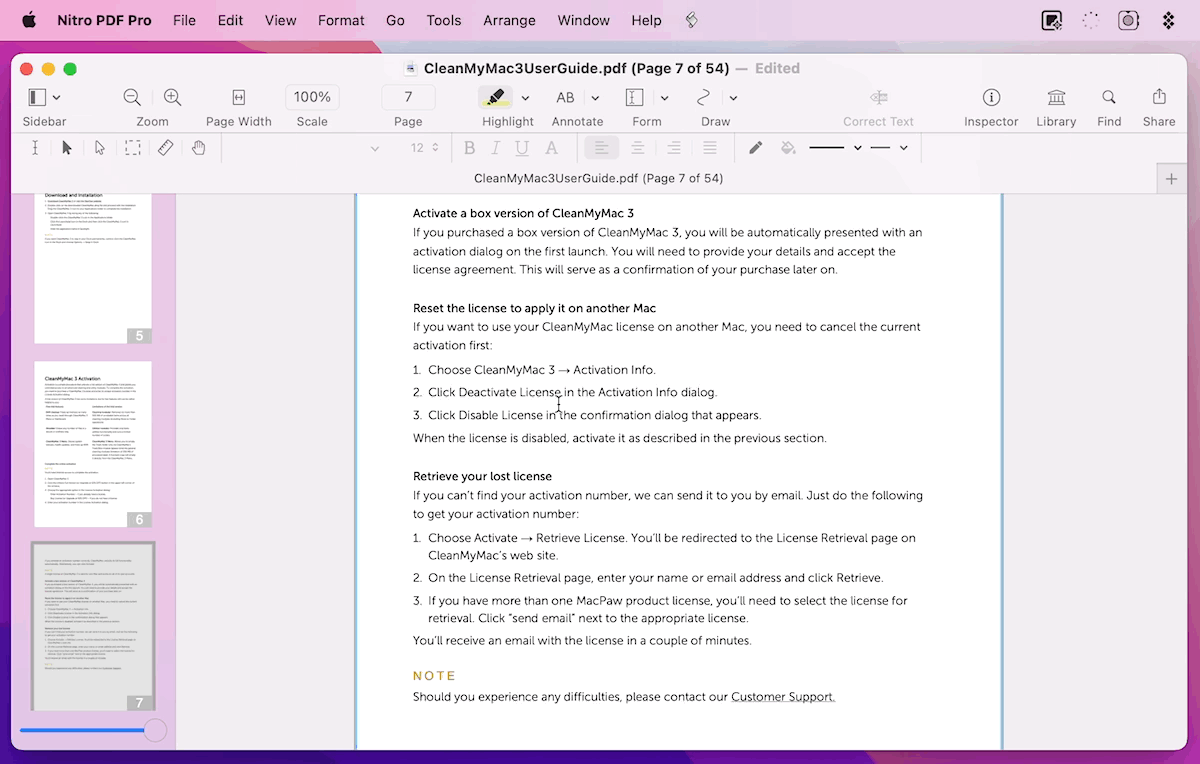Click the Share icon
Screen dimensions: 1200x764
click(x=1159, y=96)
